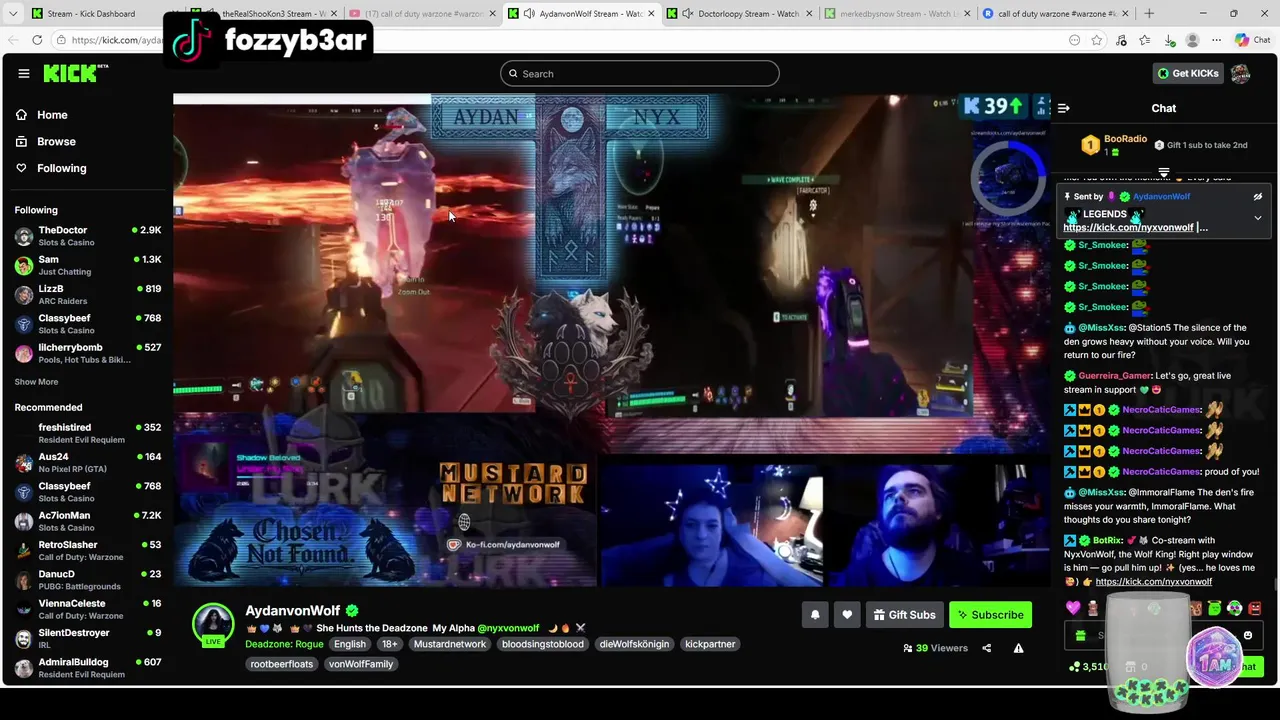This screenshot has width=1280, height=720.
Task: Focus the Kick search field
Action: [x=640, y=73]
